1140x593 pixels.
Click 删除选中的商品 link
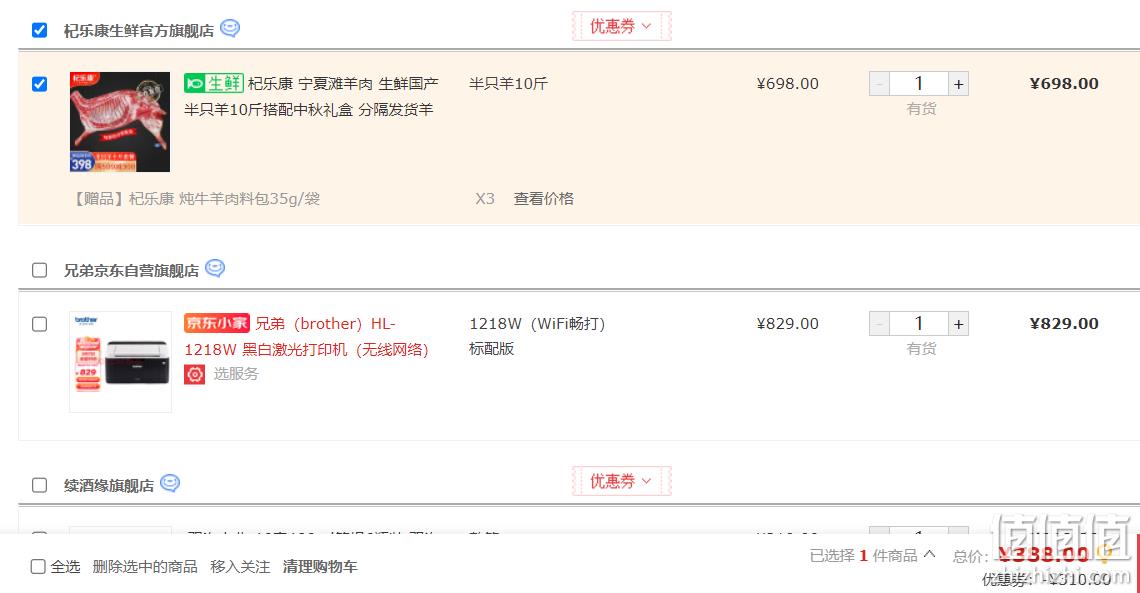coord(145,567)
